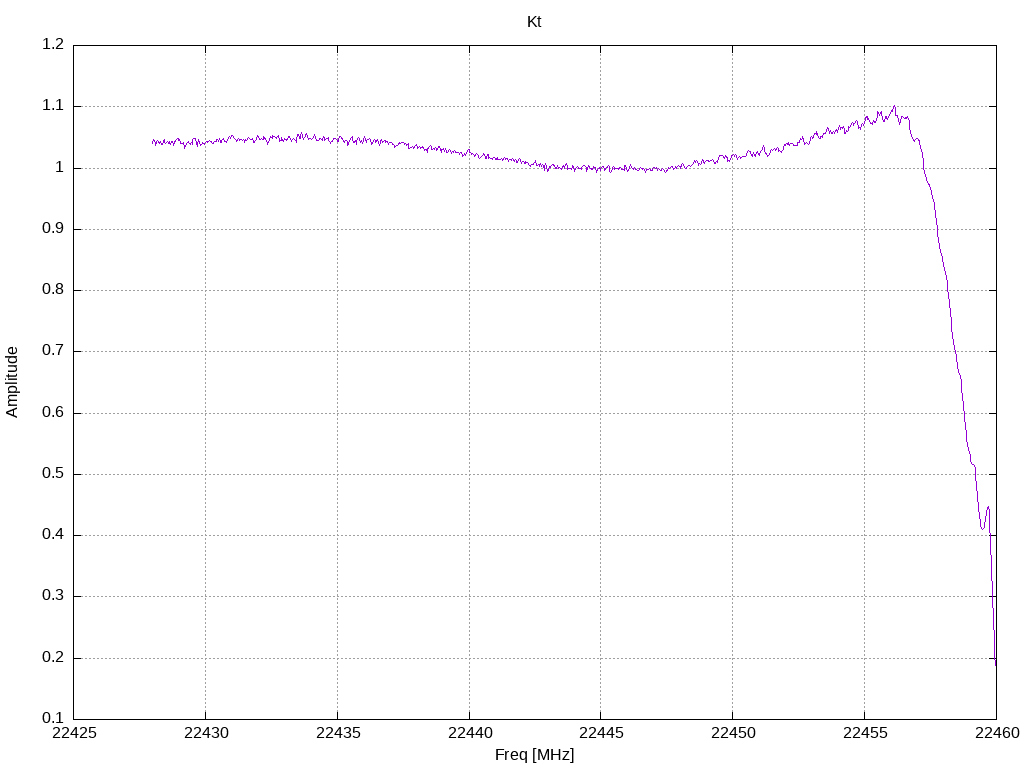Click the x-axis tick label "22440"
Image resolution: width=1024 pixels, height=768 pixels.
point(470,733)
